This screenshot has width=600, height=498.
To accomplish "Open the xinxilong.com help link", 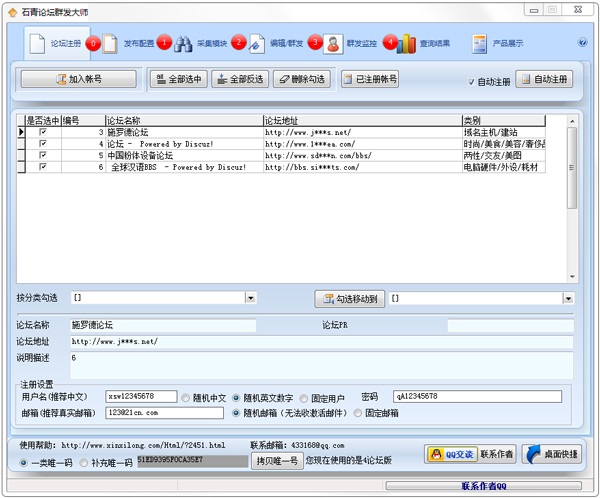I will point(143,445).
